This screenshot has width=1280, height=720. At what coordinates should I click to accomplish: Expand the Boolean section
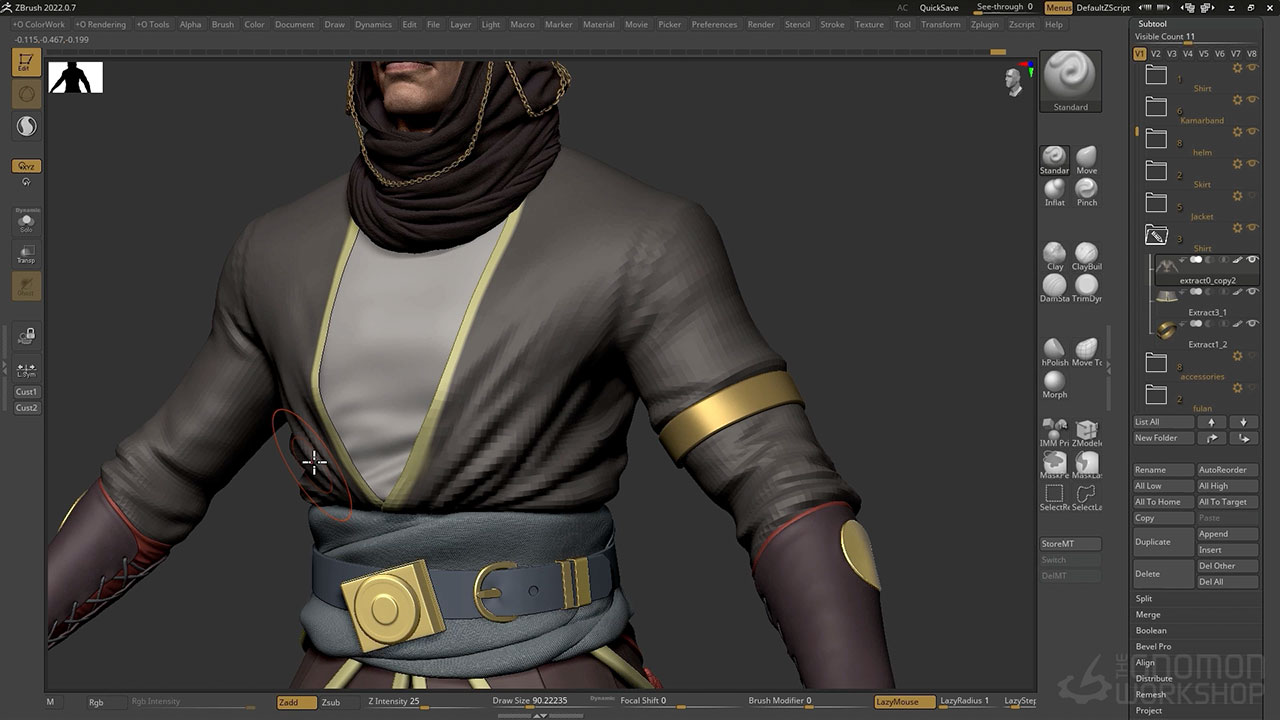pos(1151,630)
